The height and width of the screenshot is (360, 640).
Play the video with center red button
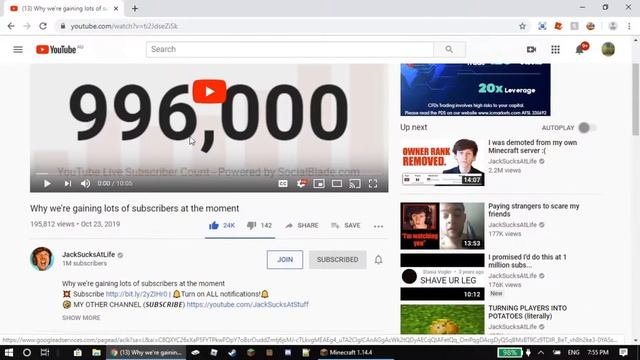(209, 91)
